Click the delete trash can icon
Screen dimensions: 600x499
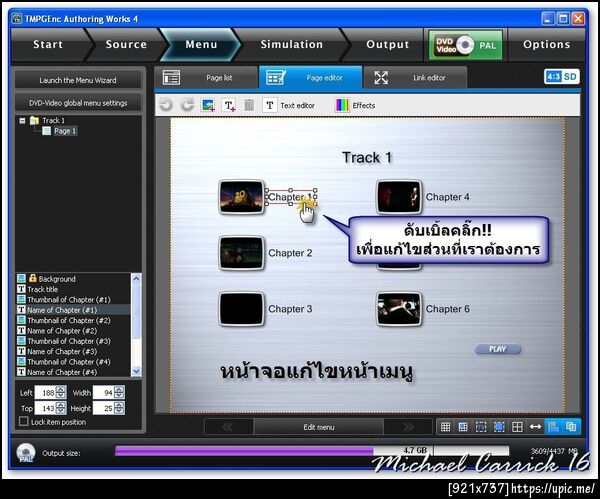point(249,105)
